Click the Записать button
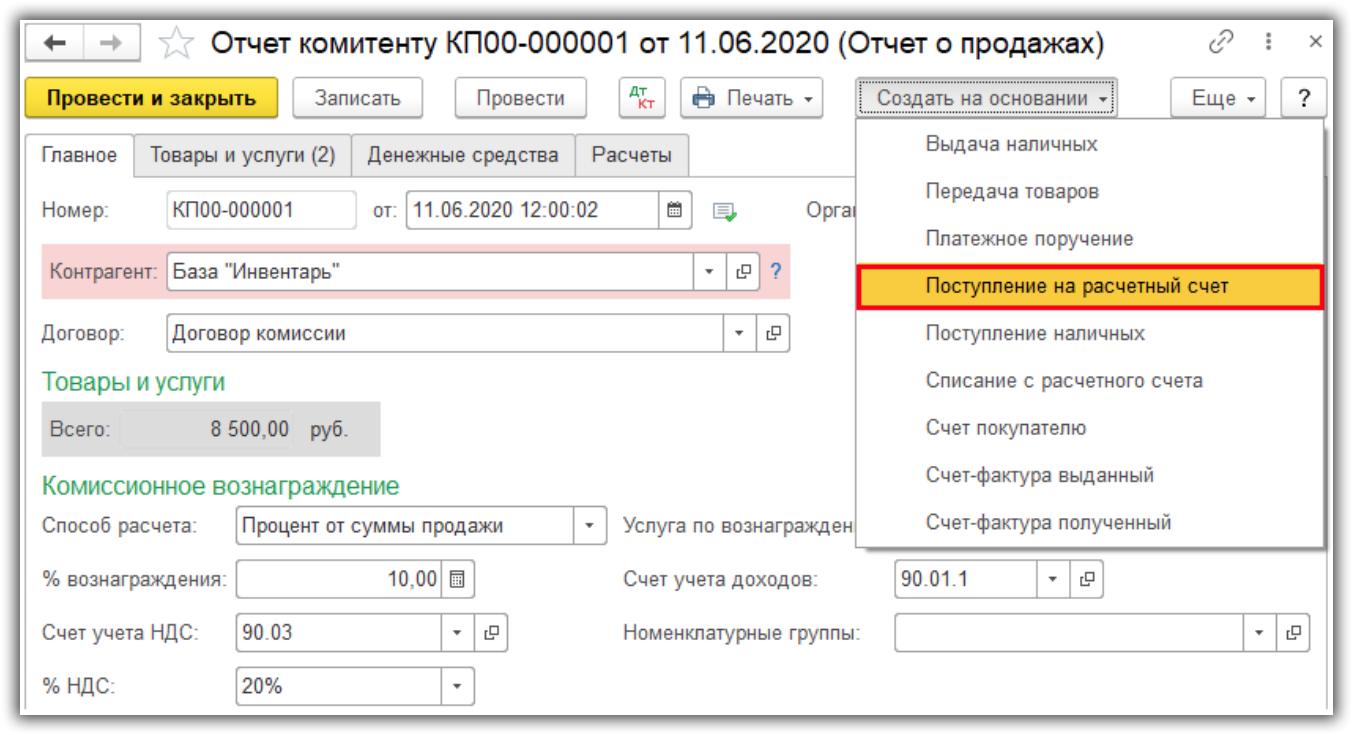This screenshot has width=1353, height=735. coord(357,98)
